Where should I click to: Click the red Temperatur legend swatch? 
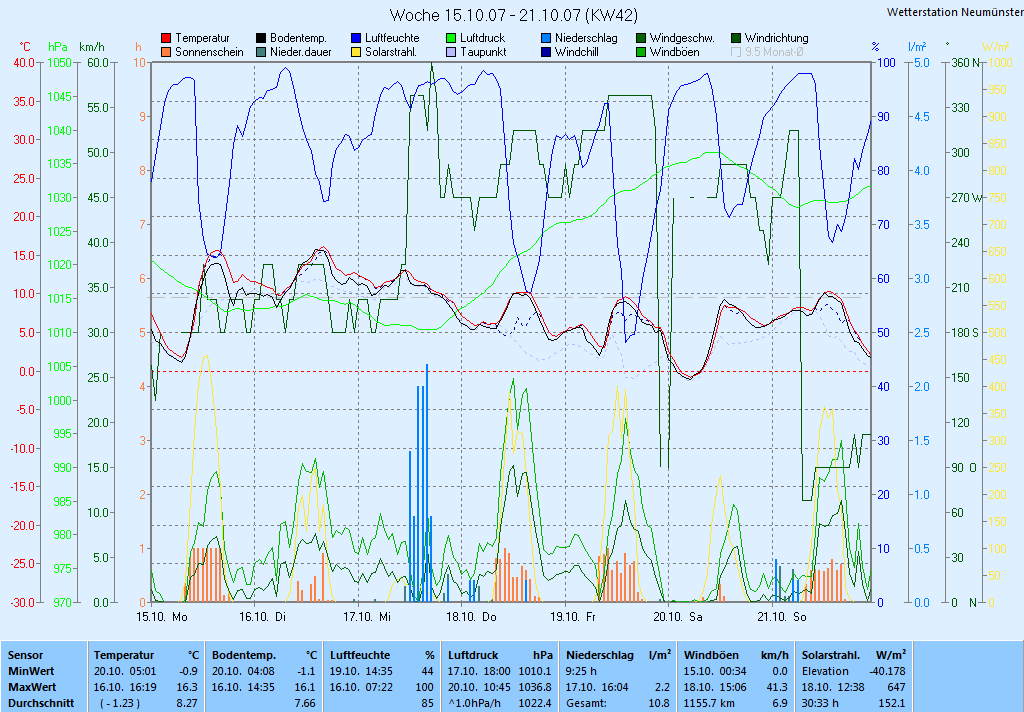[x=166, y=38]
